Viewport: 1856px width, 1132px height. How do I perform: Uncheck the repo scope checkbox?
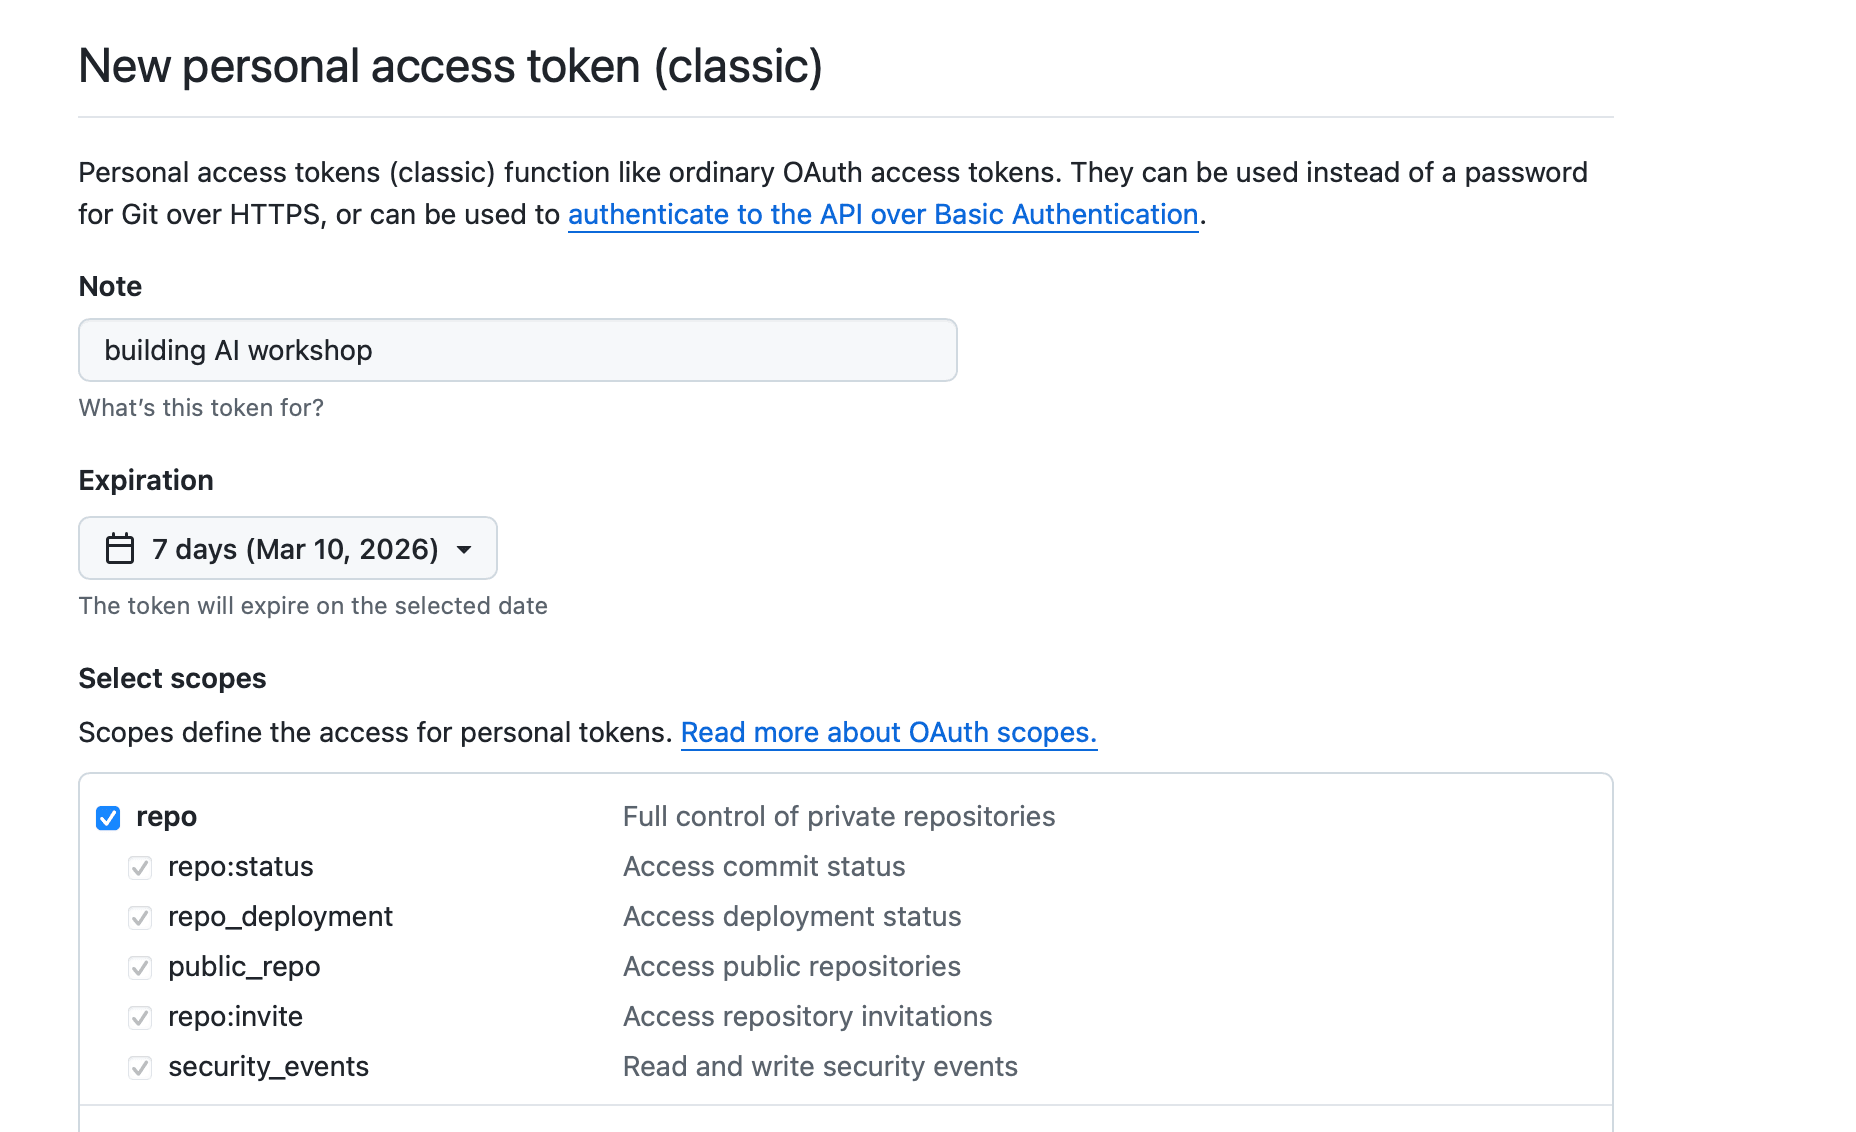(x=107, y=817)
